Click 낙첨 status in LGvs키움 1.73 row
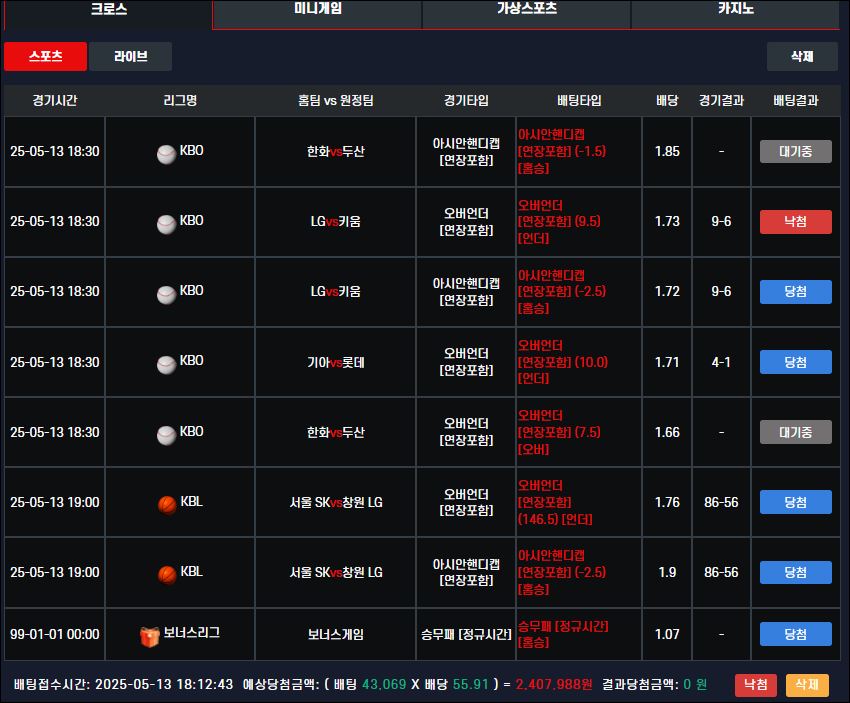This screenshot has height=703, width=850. click(x=795, y=222)
